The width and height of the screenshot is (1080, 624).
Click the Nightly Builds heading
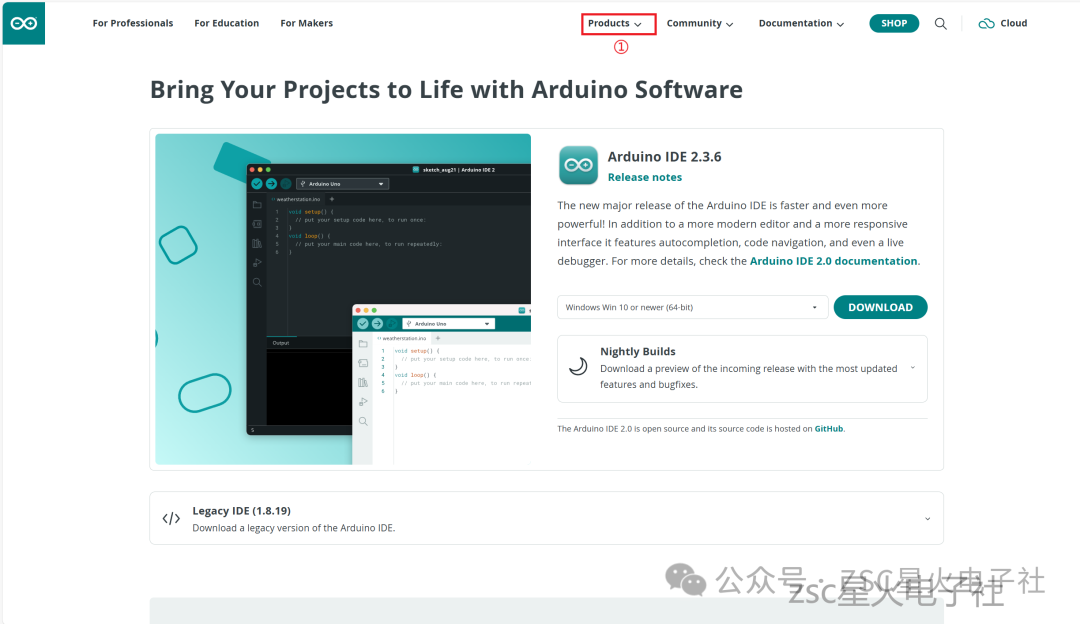(x=638, y=351)
